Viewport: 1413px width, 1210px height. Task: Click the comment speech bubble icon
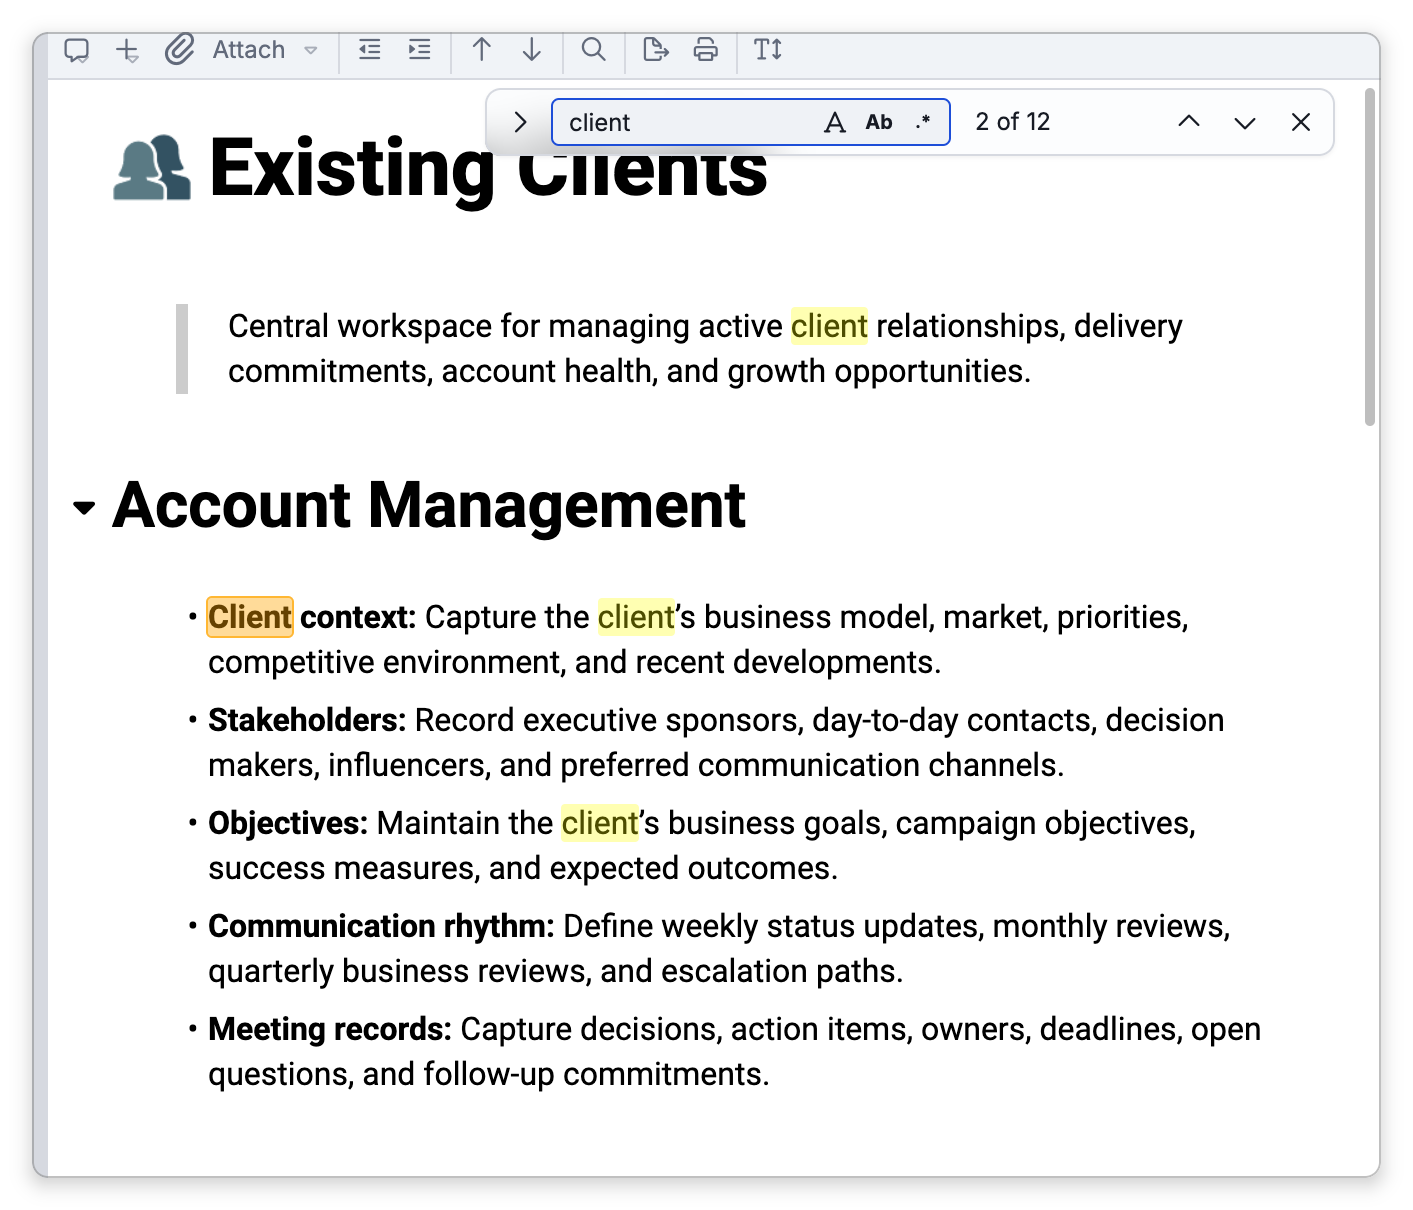77,50
